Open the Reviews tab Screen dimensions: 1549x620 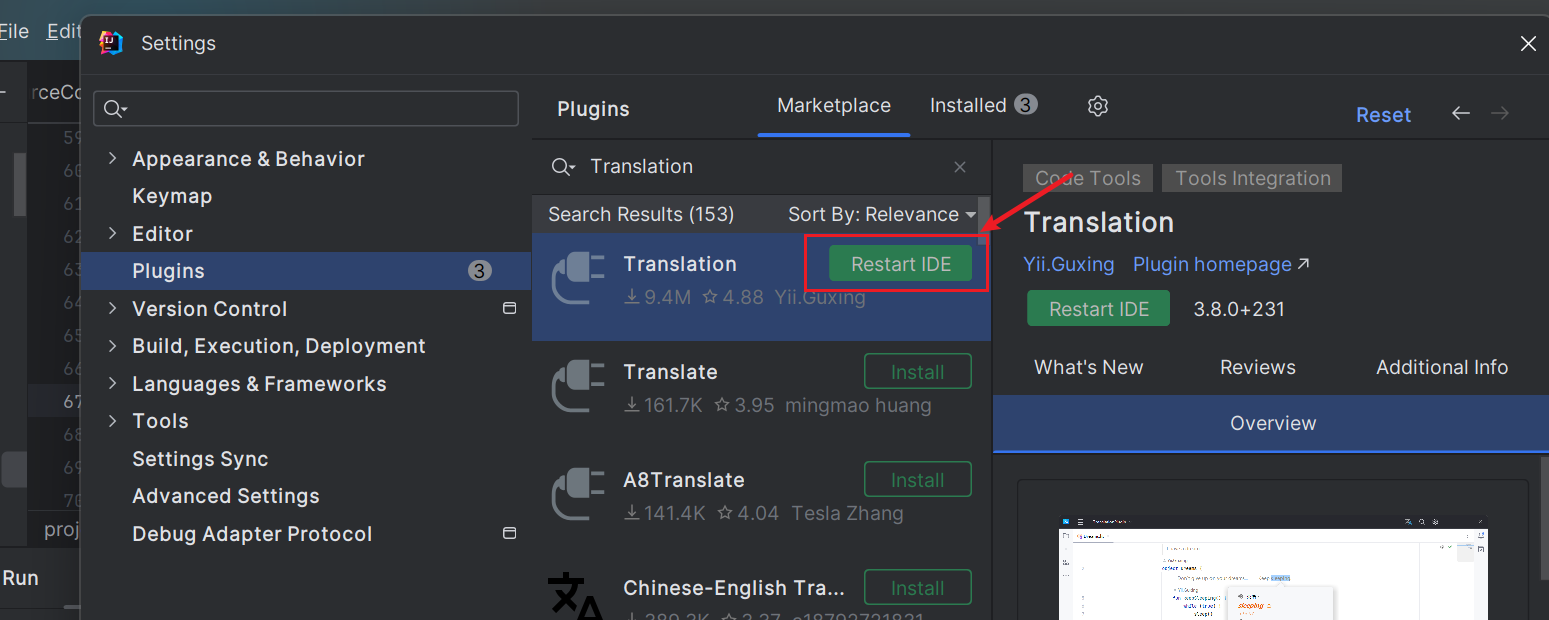click(x=1258, y=367)
